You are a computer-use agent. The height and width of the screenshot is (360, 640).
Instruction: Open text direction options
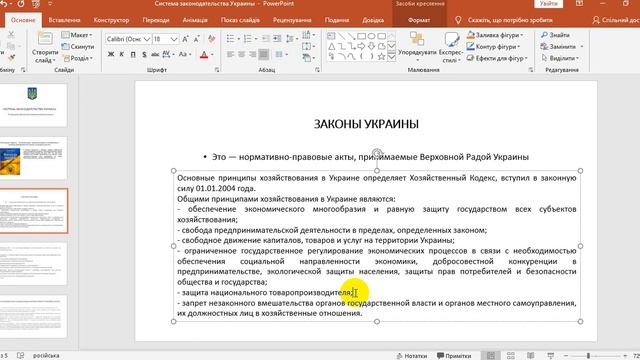[x=308, y=35]
